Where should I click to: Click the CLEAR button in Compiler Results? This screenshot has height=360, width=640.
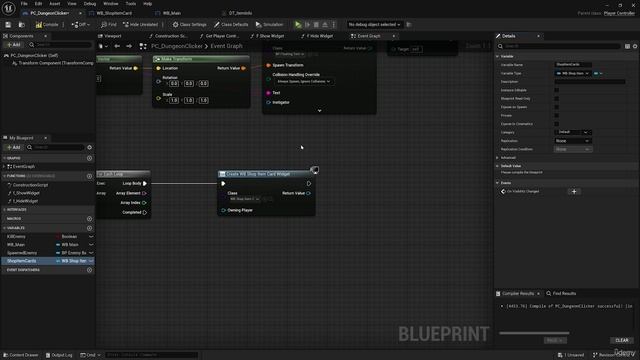(x=622, y=340)
